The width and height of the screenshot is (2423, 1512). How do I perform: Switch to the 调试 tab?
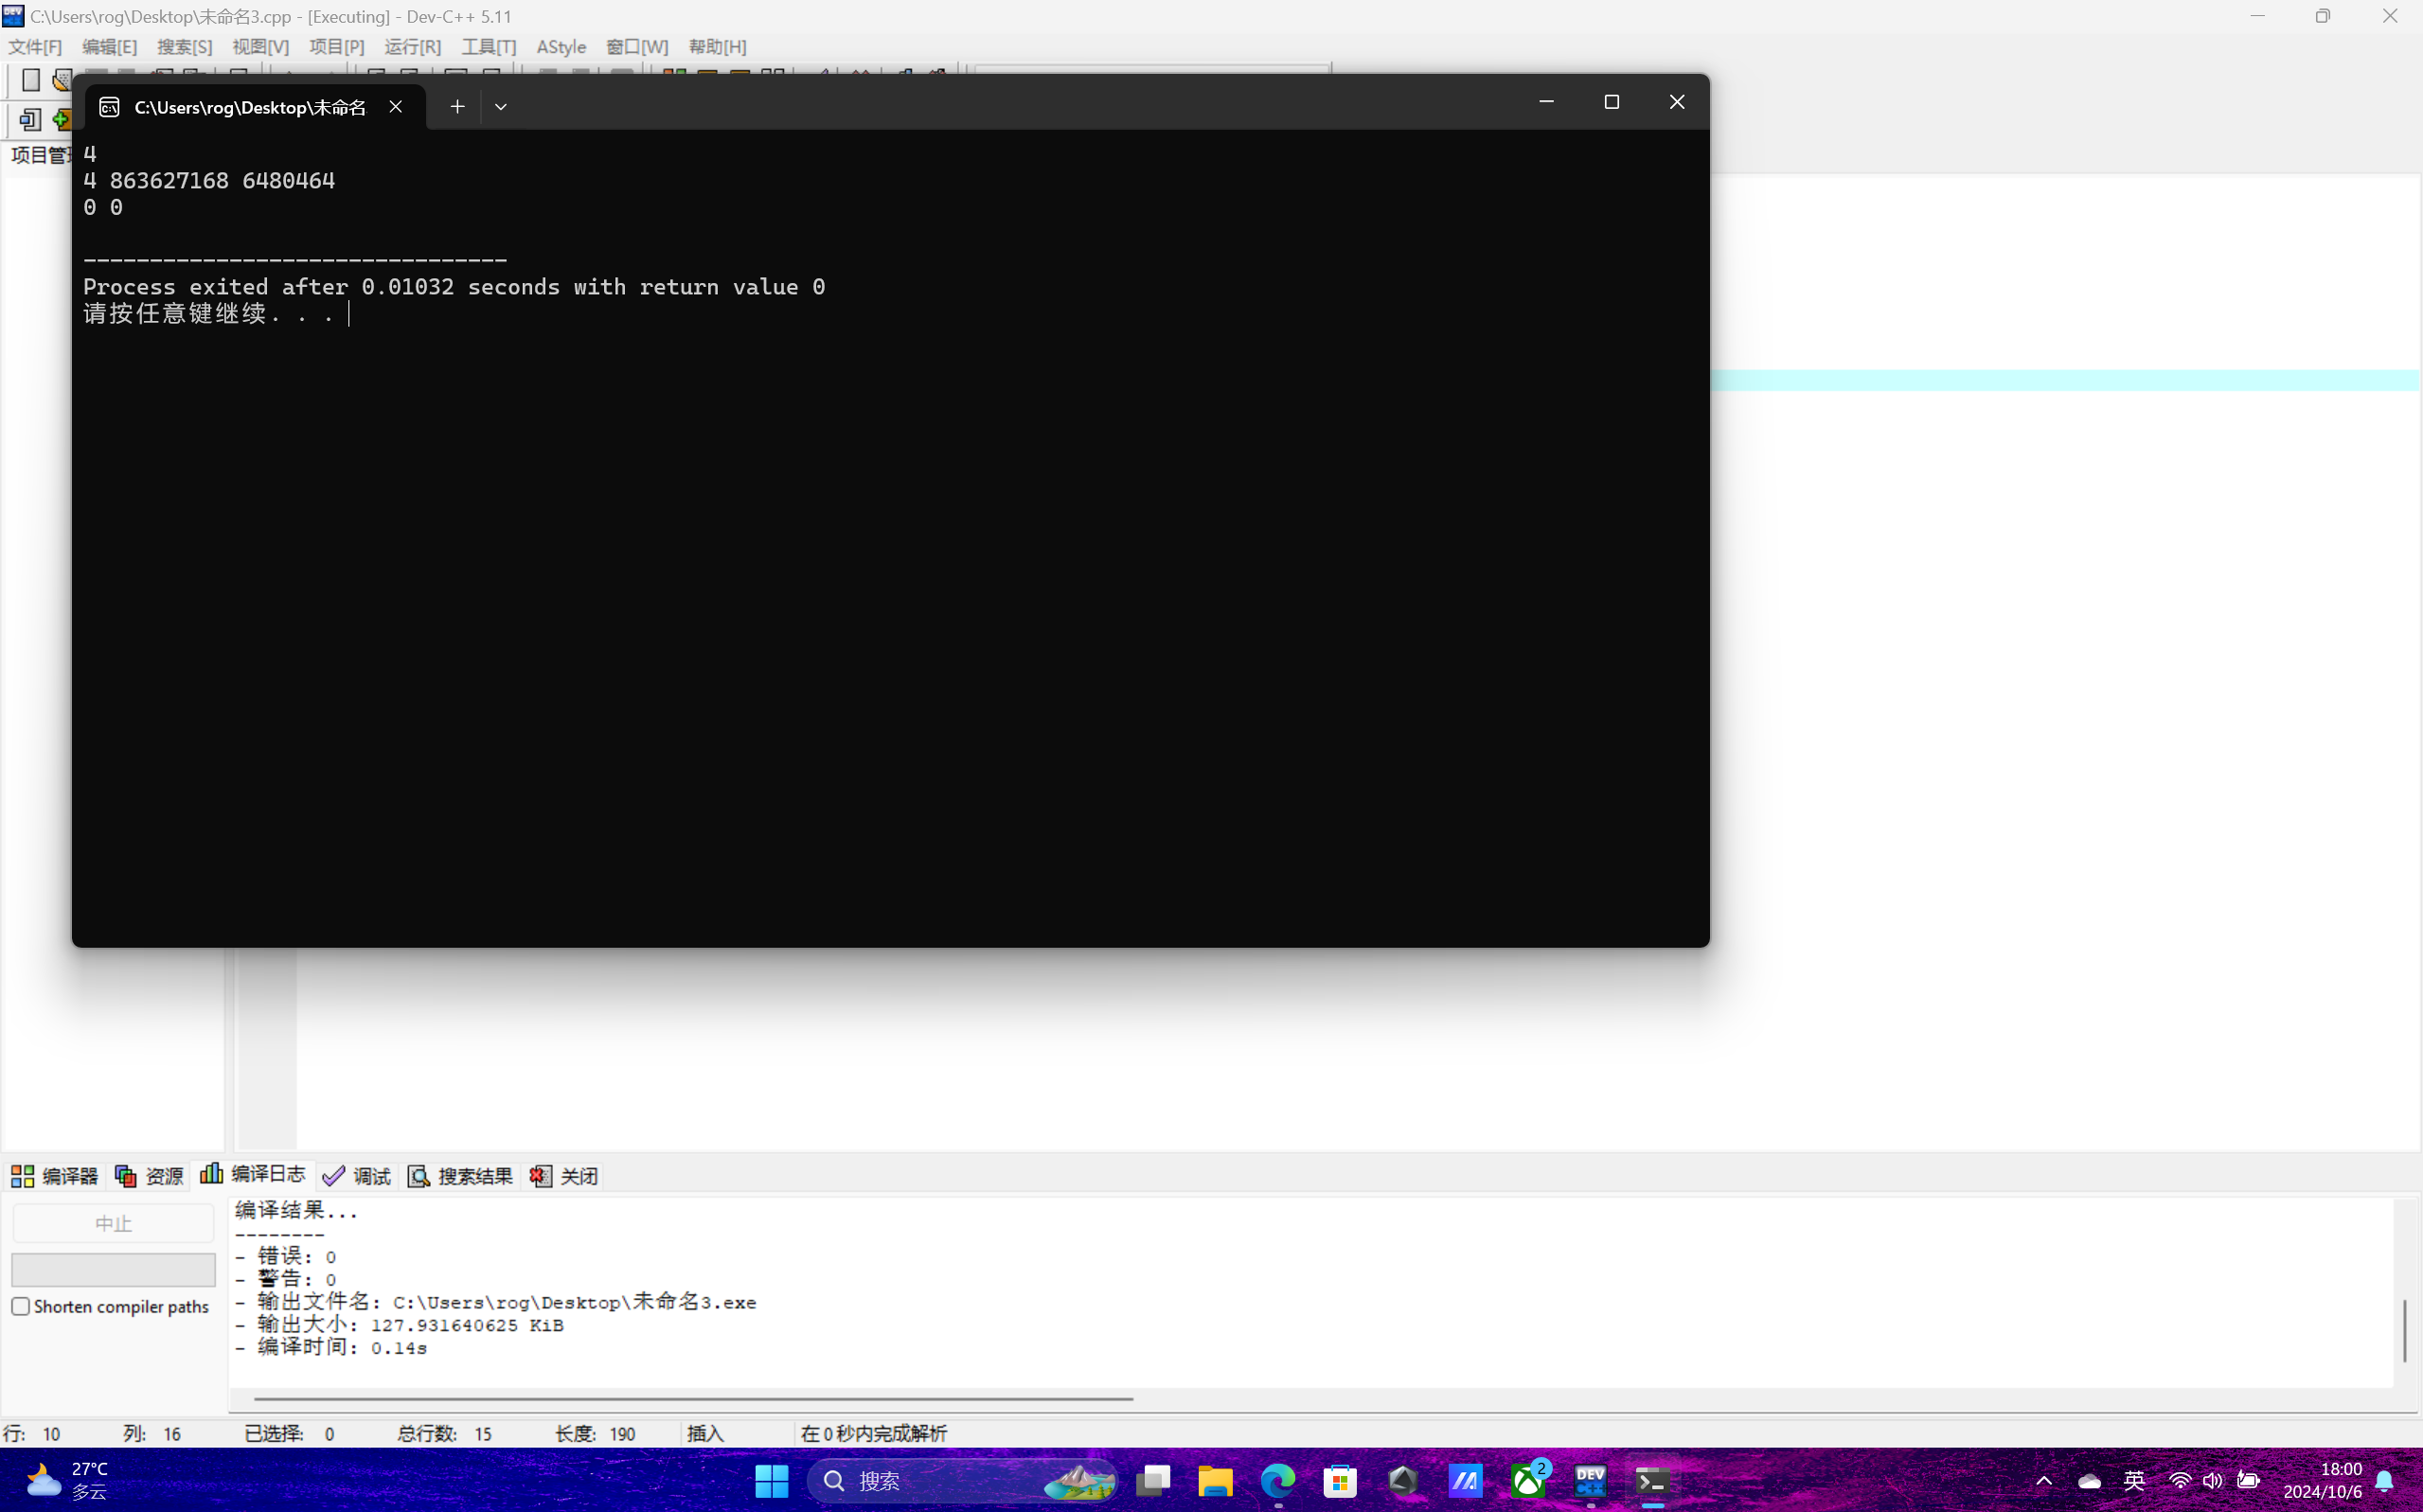pyautogui.click(x=357, y=1176)
